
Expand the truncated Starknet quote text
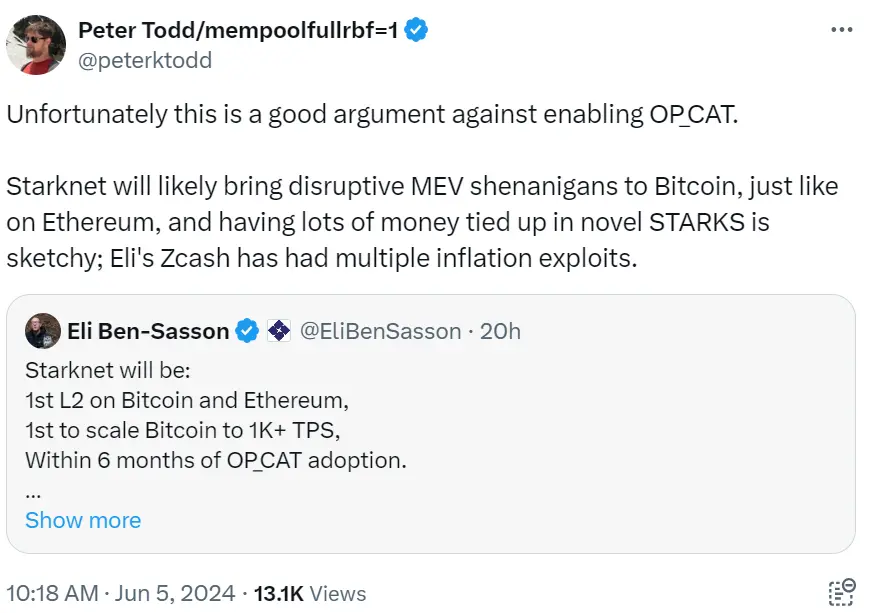83,520
